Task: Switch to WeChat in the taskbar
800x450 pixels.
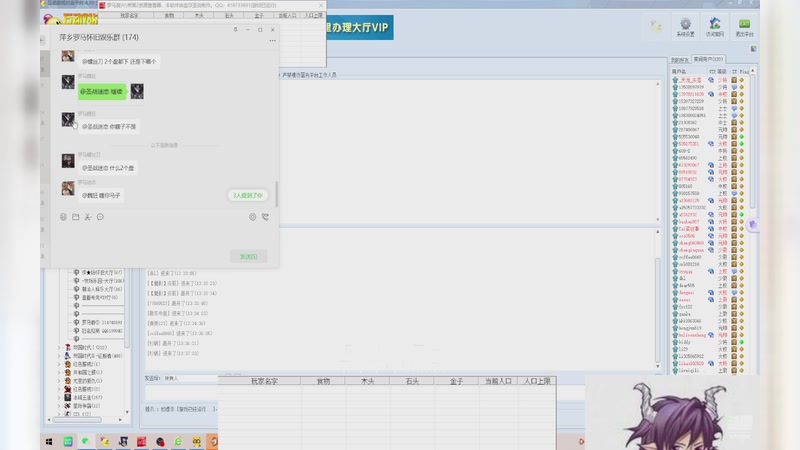Action: coord(86,441)
